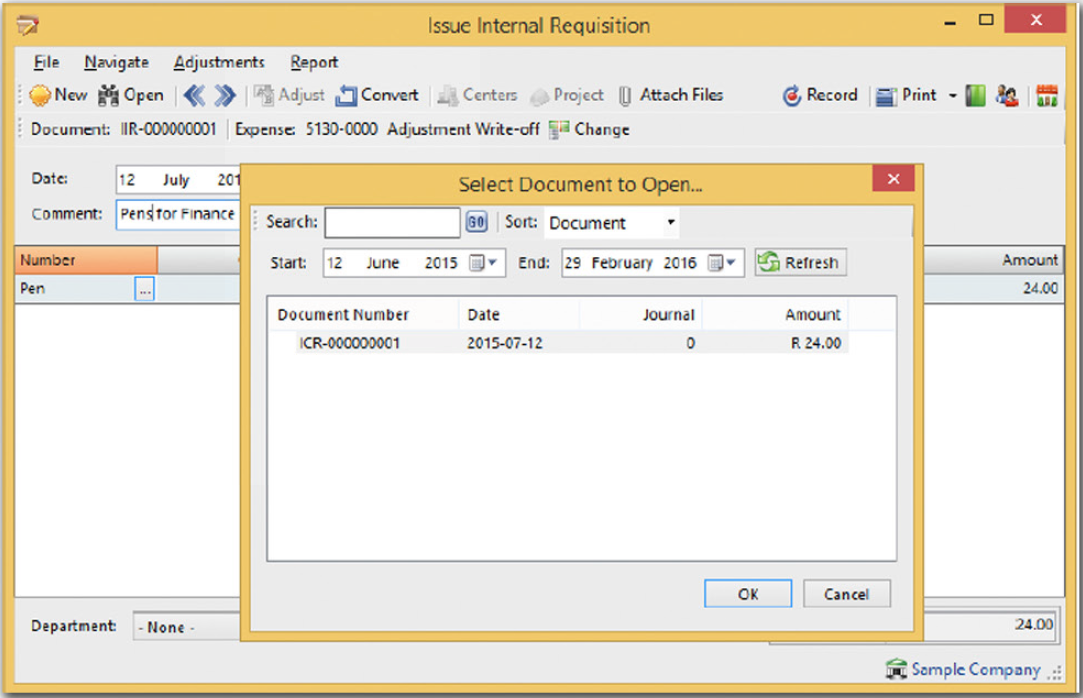1083x698 pixels.
Task: Click the Refresh button in dialog
Action: pyautogui.click(x=800, y=263)
